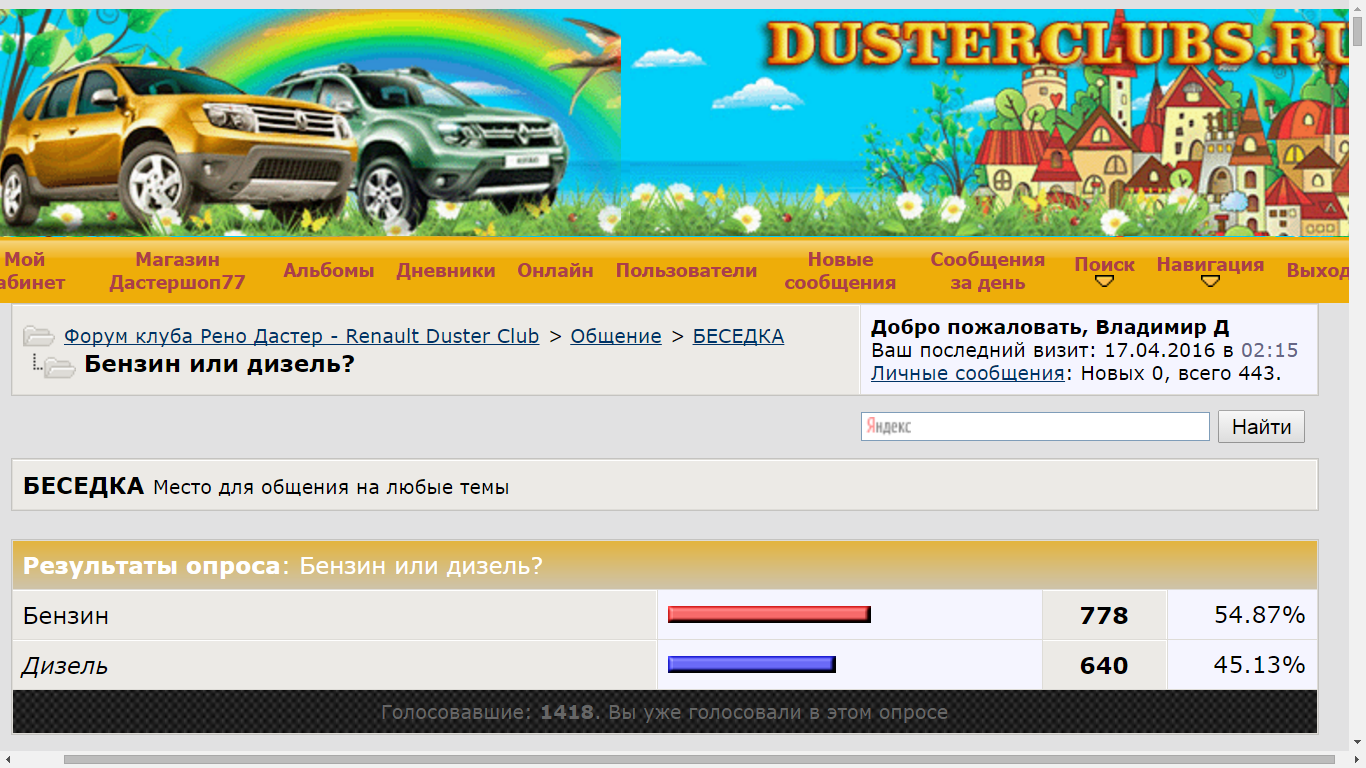View 'Новые сообщения'
Screen dimensions: 1366x768
pyautogui.click(x=840, y=271)
